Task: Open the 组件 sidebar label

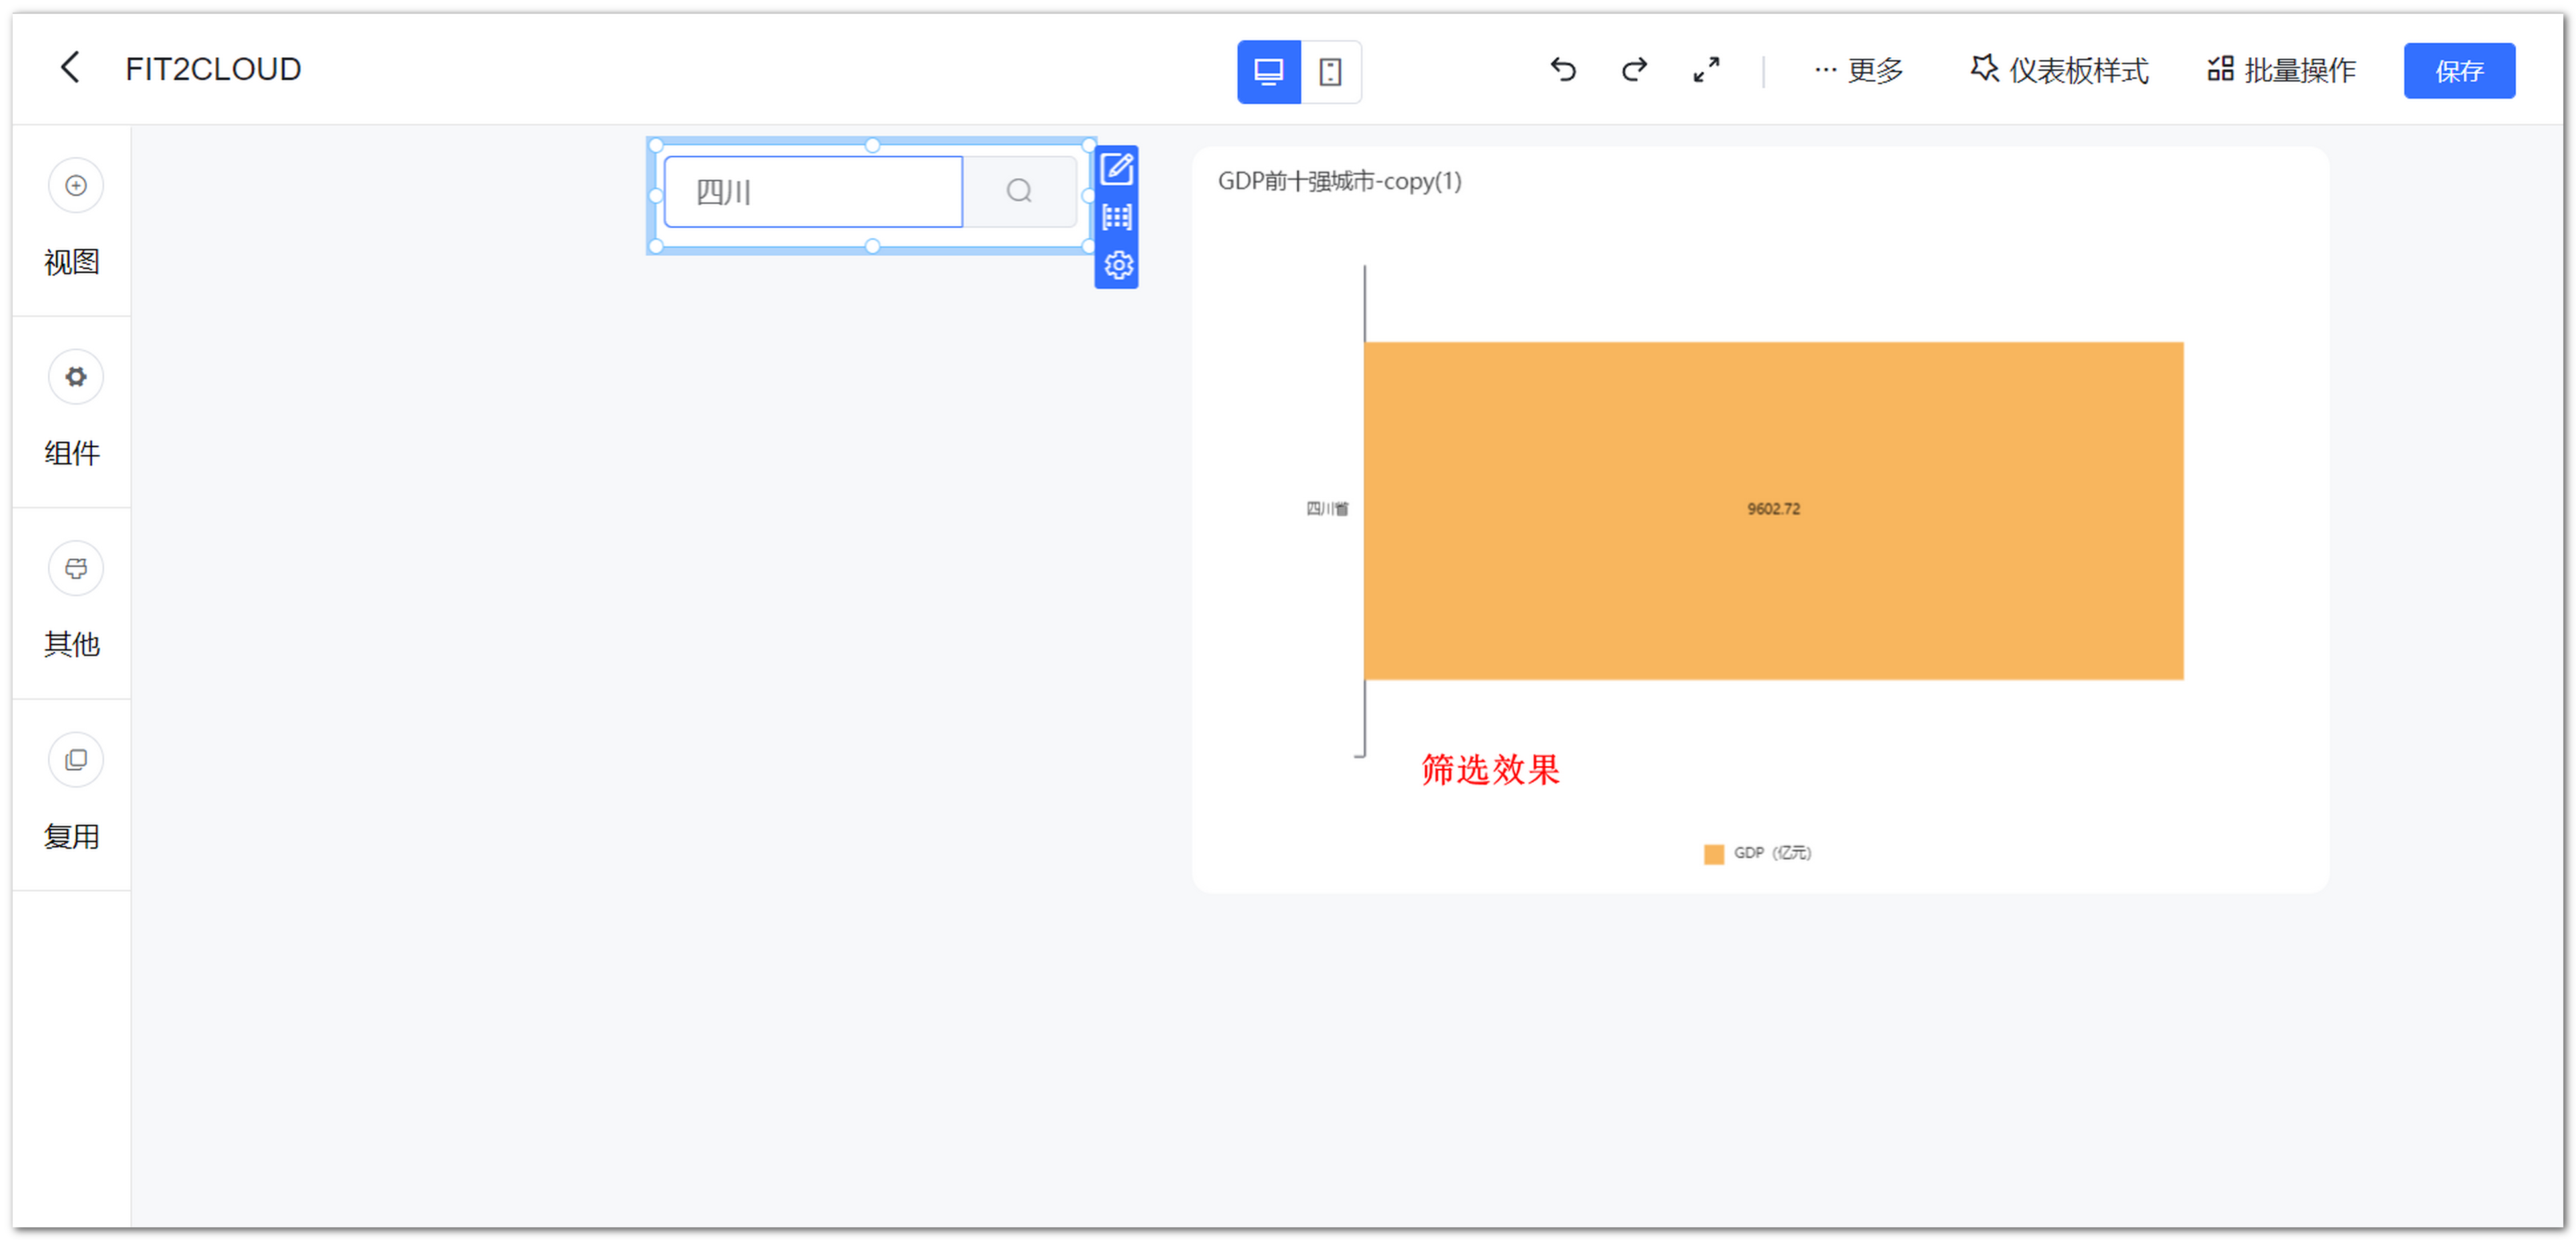Action: 72,453
